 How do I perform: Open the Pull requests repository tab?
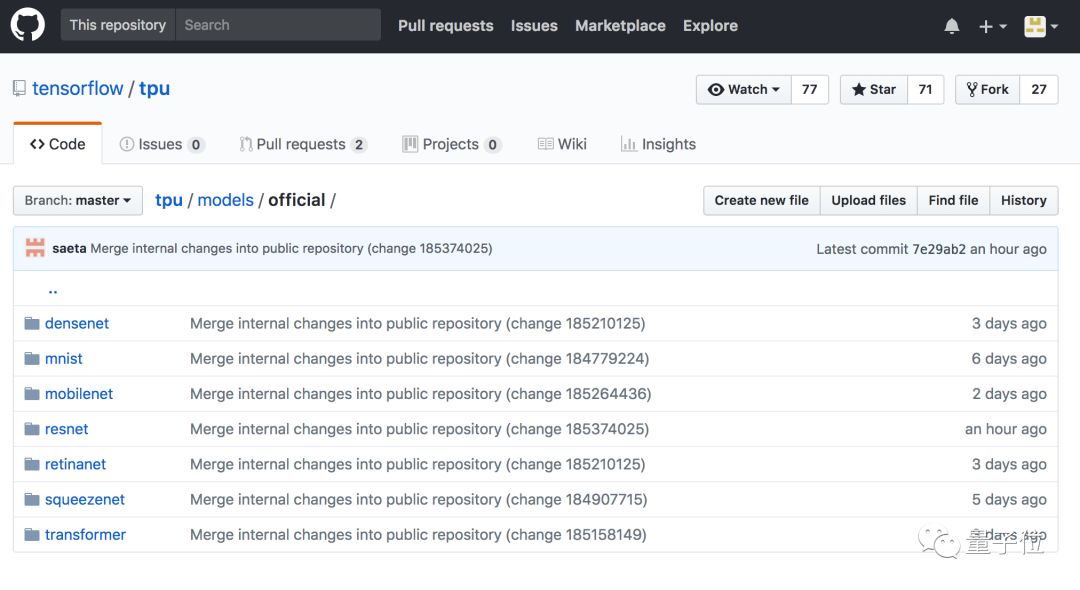point(303,144)
